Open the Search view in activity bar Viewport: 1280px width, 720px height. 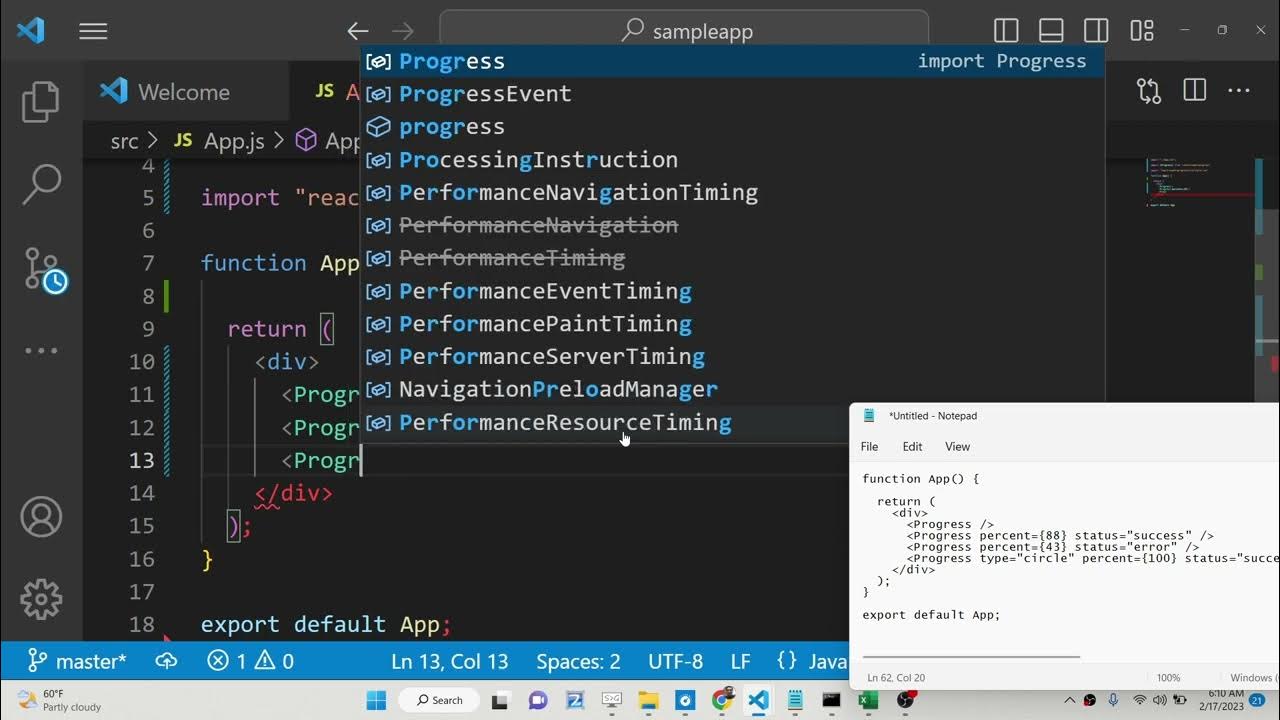41,185
